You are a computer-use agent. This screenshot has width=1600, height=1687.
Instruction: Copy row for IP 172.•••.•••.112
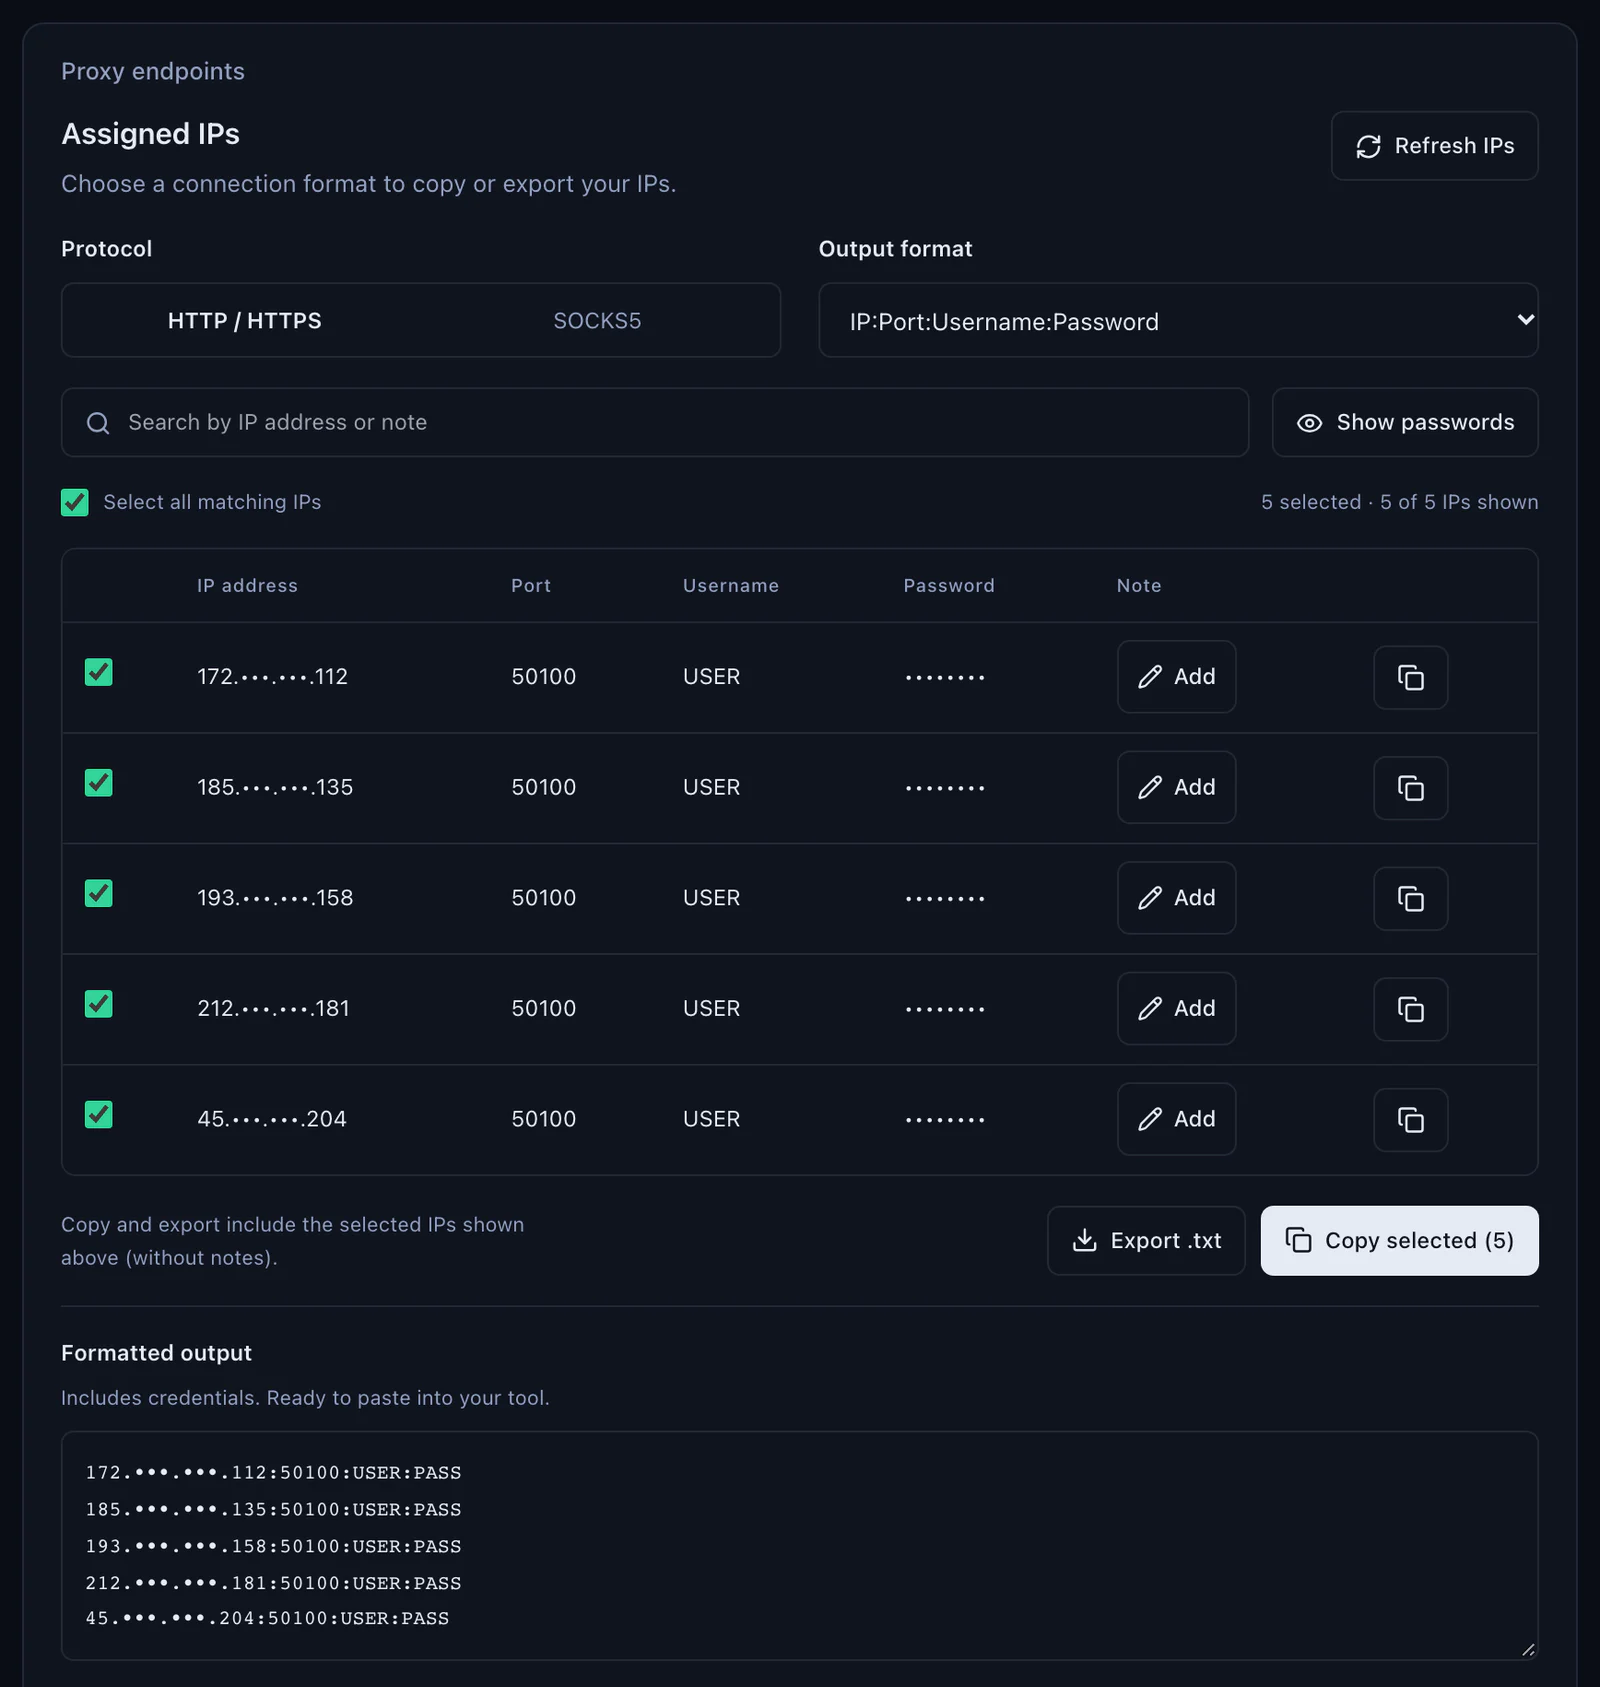1410,677
